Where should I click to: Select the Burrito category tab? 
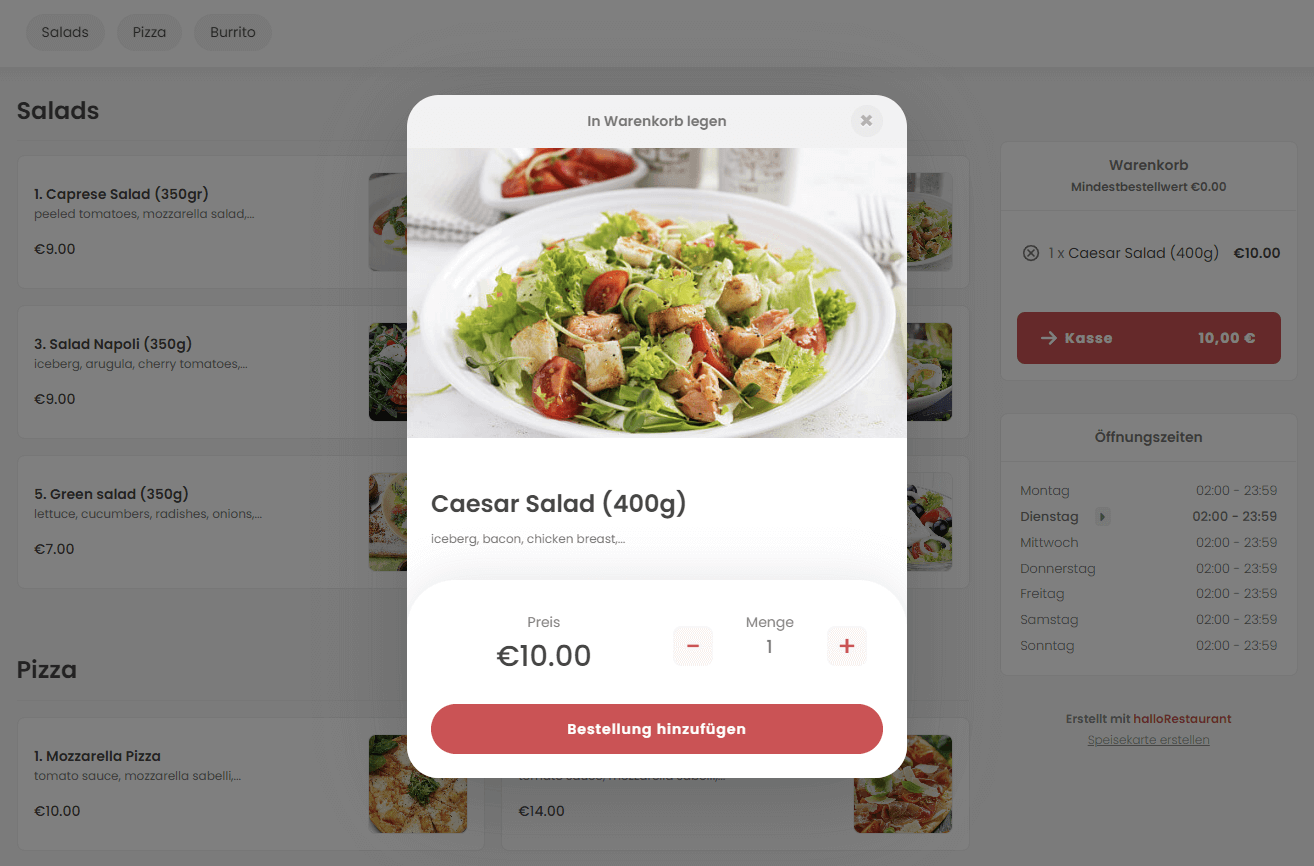233,32
